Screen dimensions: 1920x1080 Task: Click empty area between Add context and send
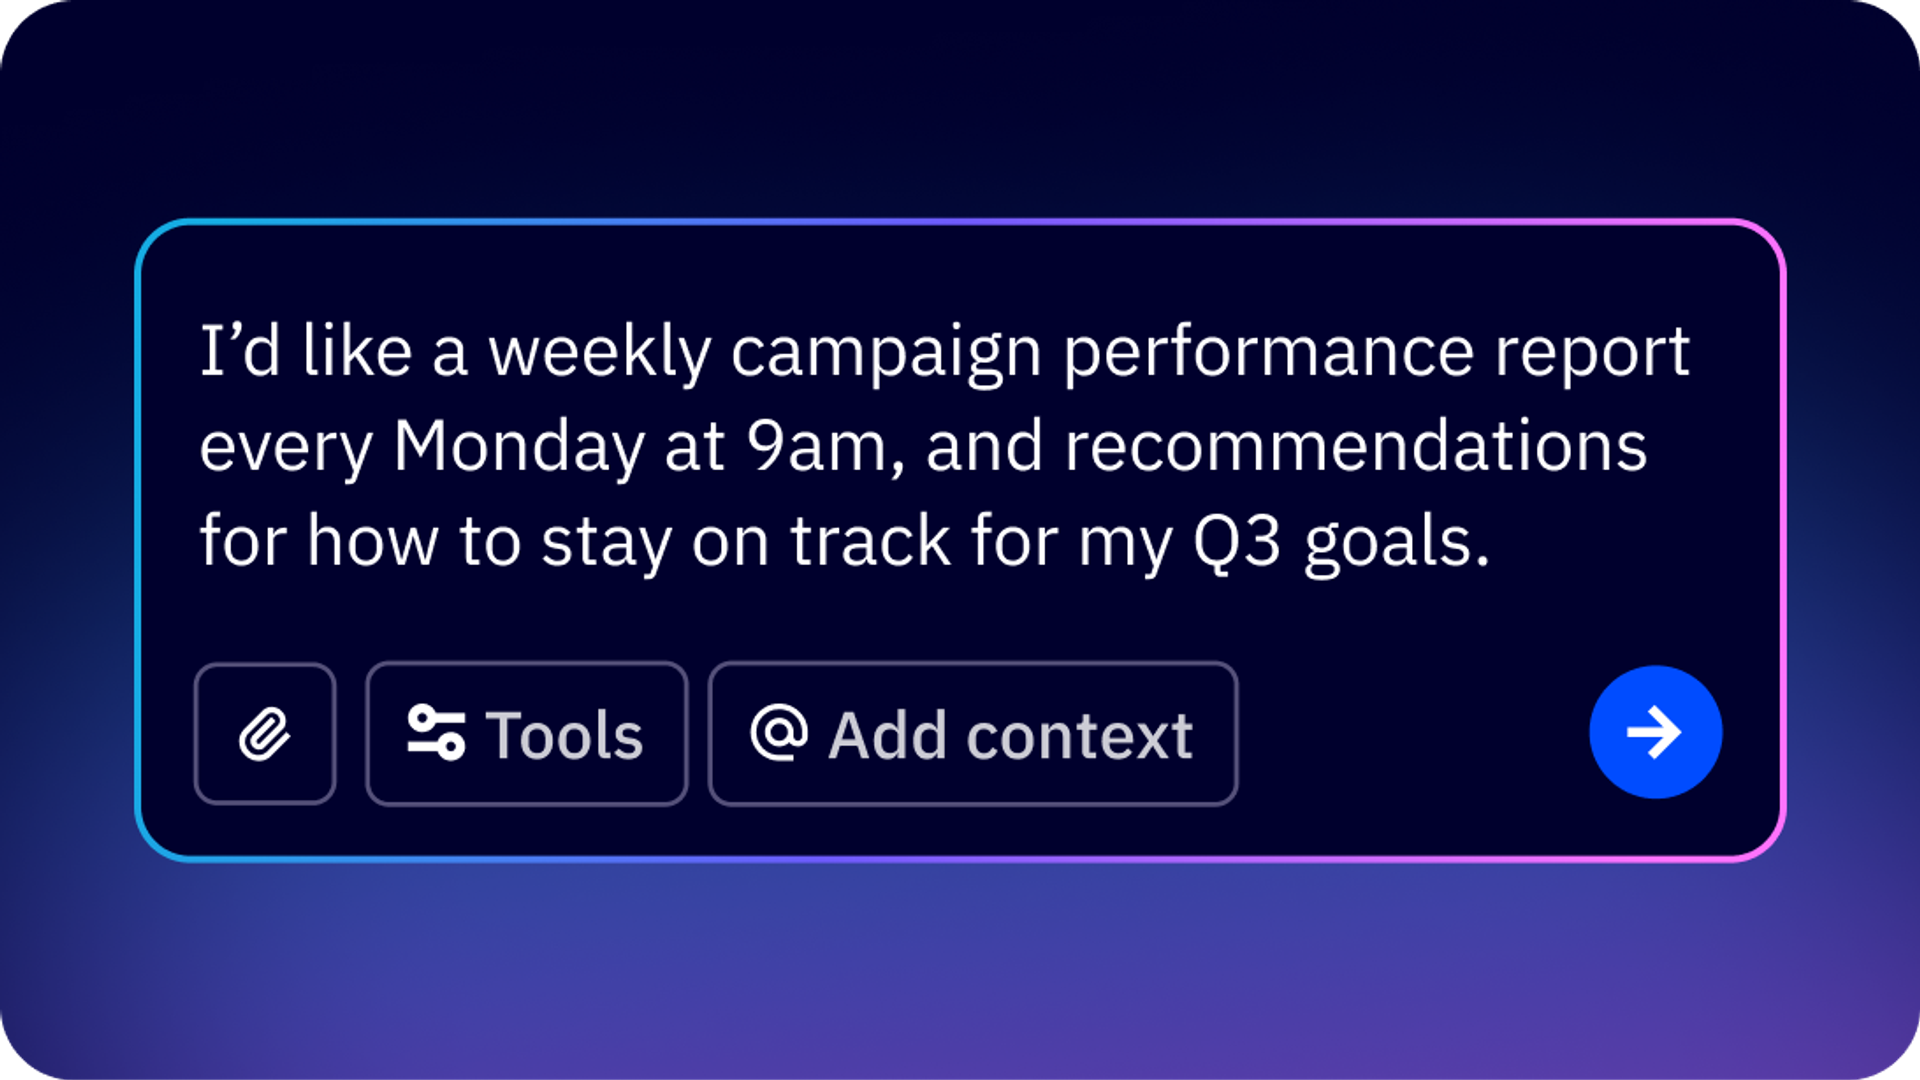pyautogui.click(x=1413, y=733)
